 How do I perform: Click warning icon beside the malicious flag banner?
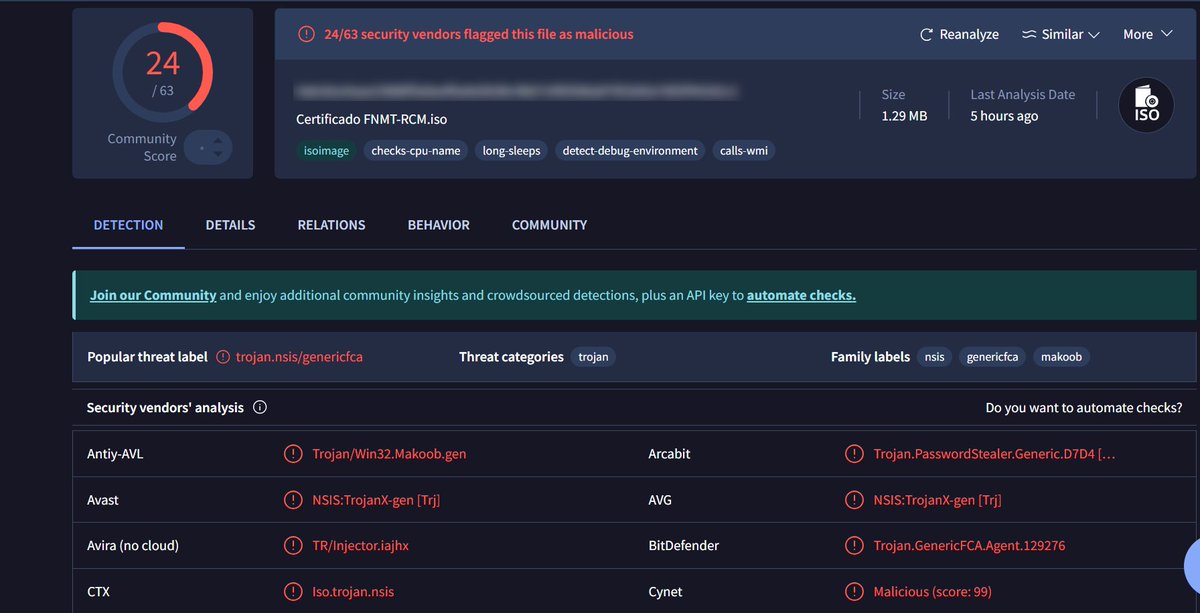coord(306,34)
